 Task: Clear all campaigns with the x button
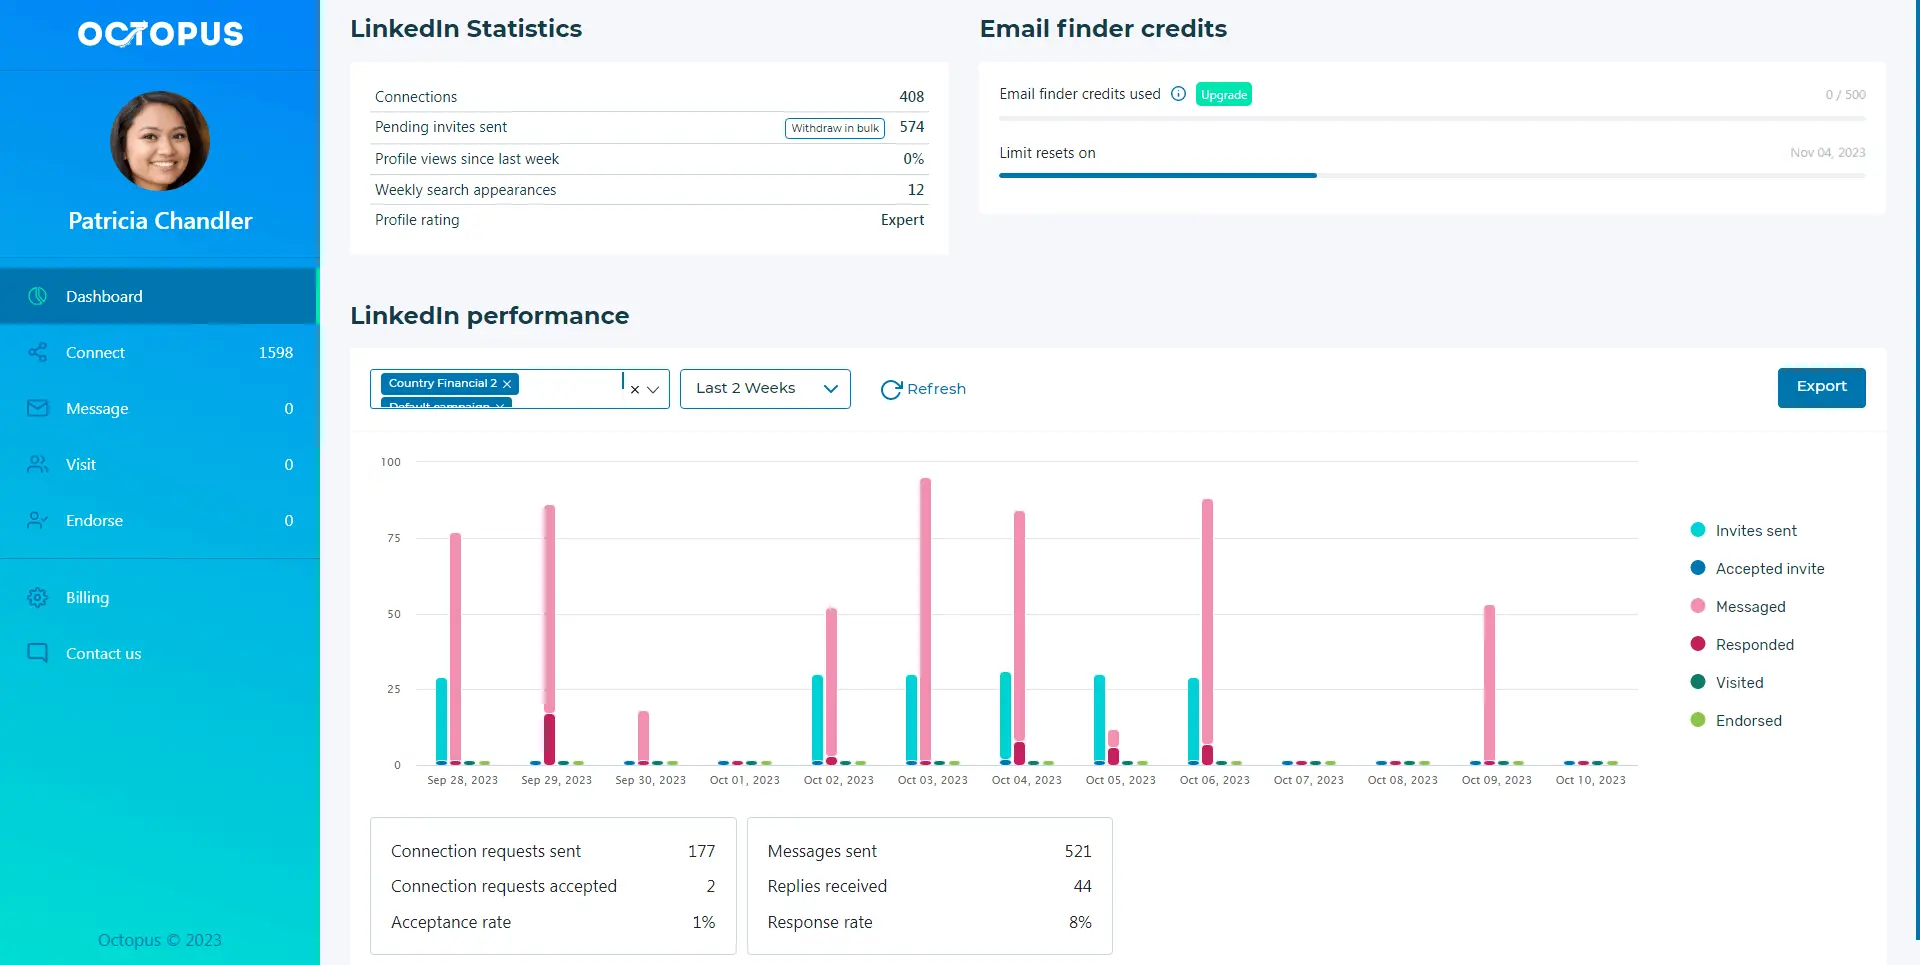(634, 389)
